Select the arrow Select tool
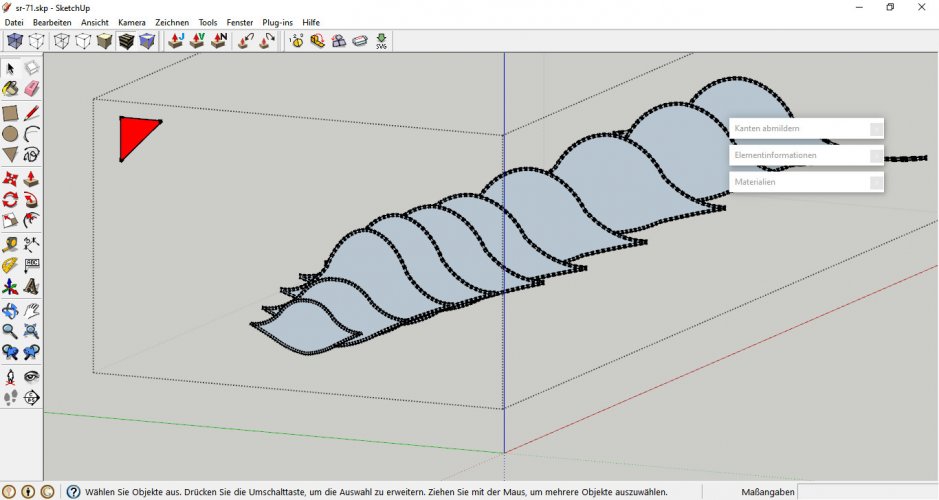Viewport: 939px width, 500px height. point(10,68)
